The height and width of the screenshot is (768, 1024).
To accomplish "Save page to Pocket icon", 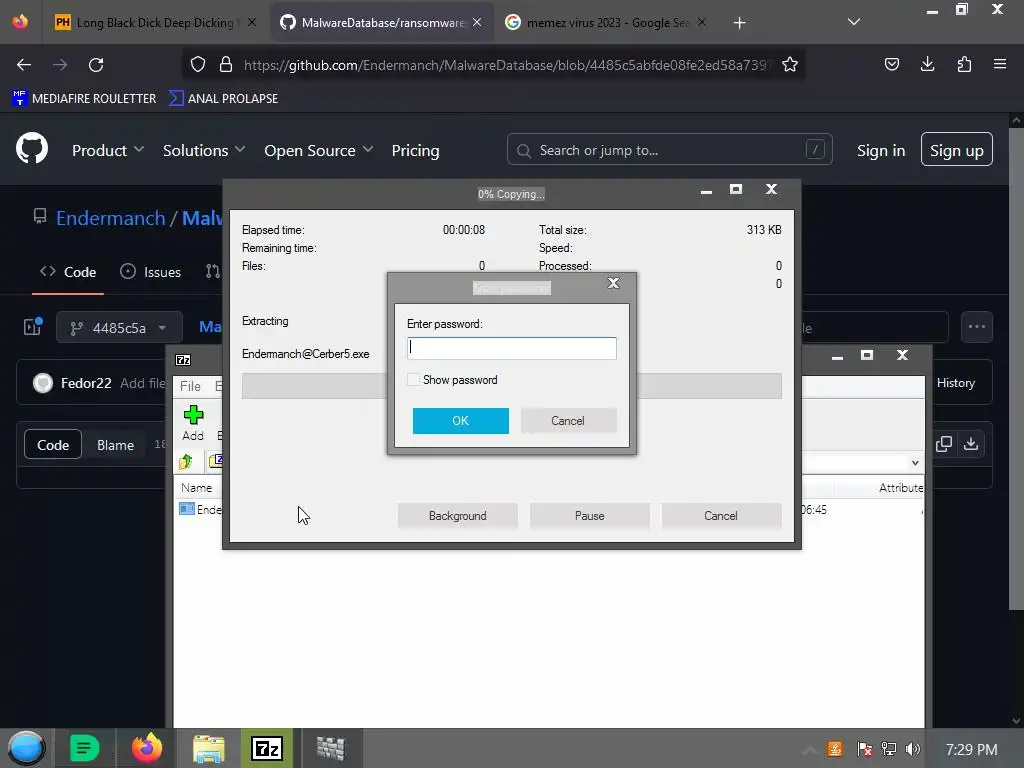I will pyautogui.click(x=891, y=64).
